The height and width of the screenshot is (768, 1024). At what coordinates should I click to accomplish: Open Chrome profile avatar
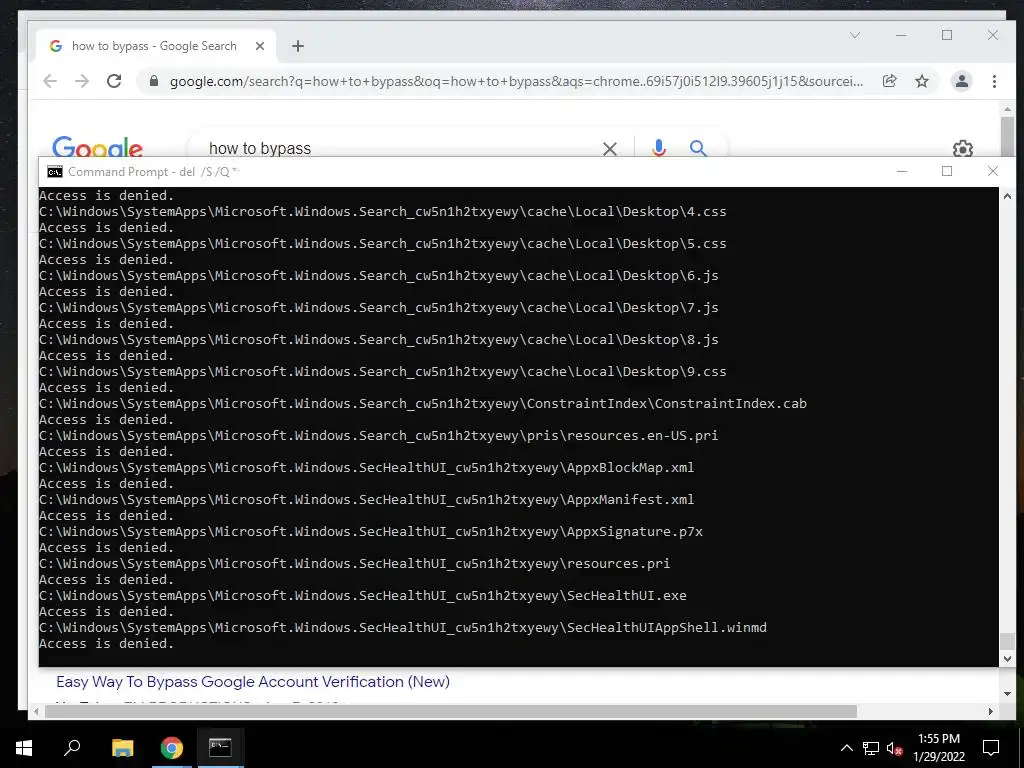tap(961, 81)
